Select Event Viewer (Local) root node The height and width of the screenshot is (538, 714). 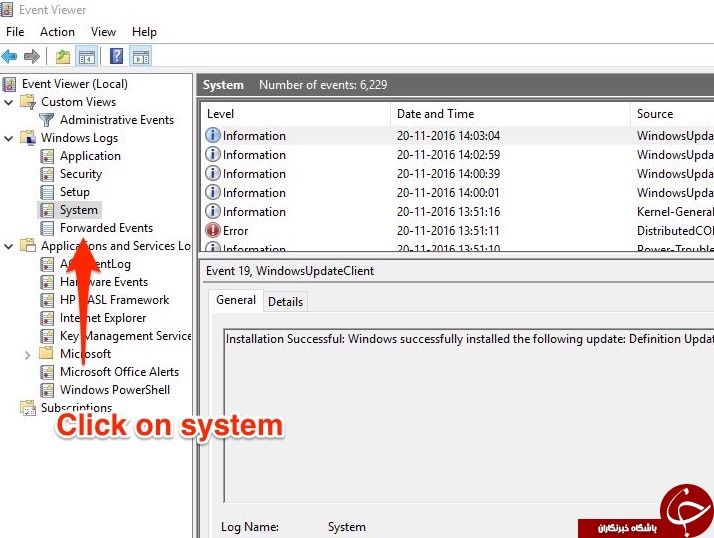pos(75,84)
